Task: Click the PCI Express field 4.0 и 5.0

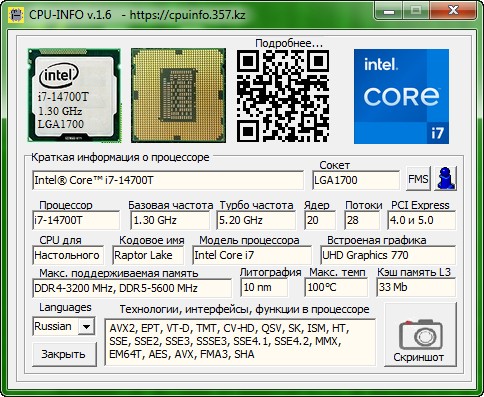Action: click(421, 220)
